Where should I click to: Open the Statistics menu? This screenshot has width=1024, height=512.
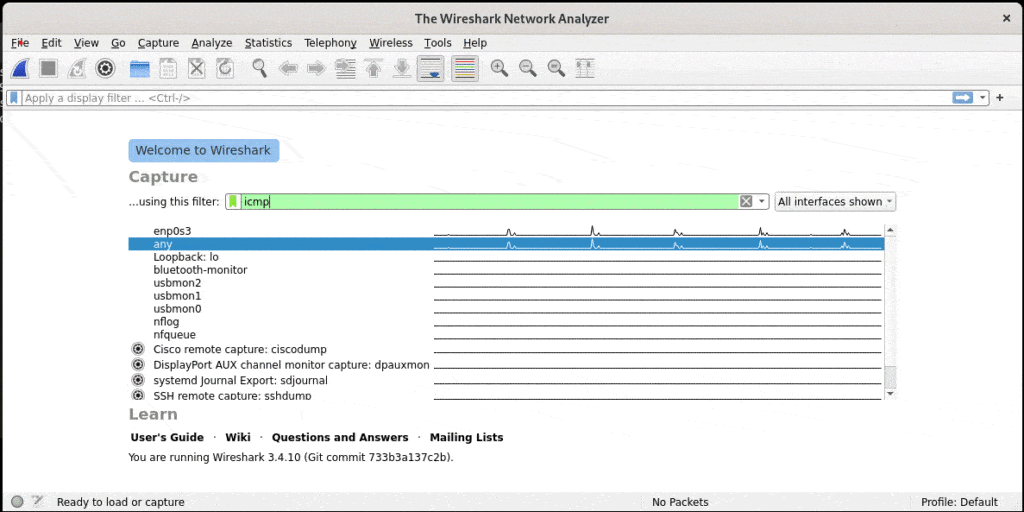(268, 43)
